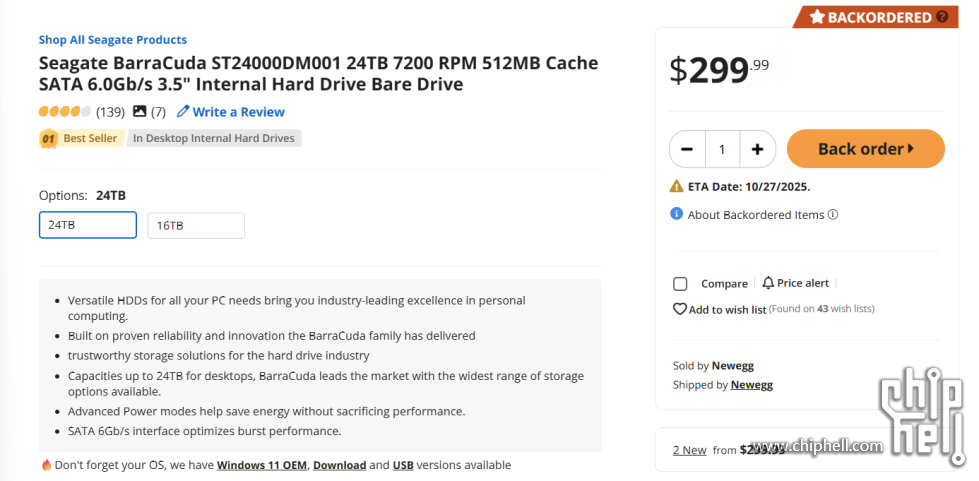This screenshot has height=481, width=979.
Task: Open the 2 New offers link
Action: click(690, 450)
